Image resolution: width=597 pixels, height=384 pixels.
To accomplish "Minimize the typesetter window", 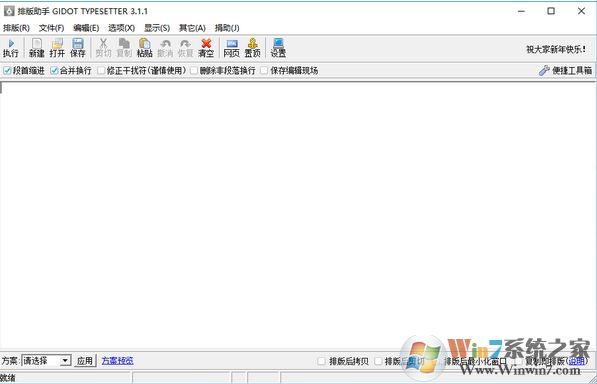I will point(522,11).
